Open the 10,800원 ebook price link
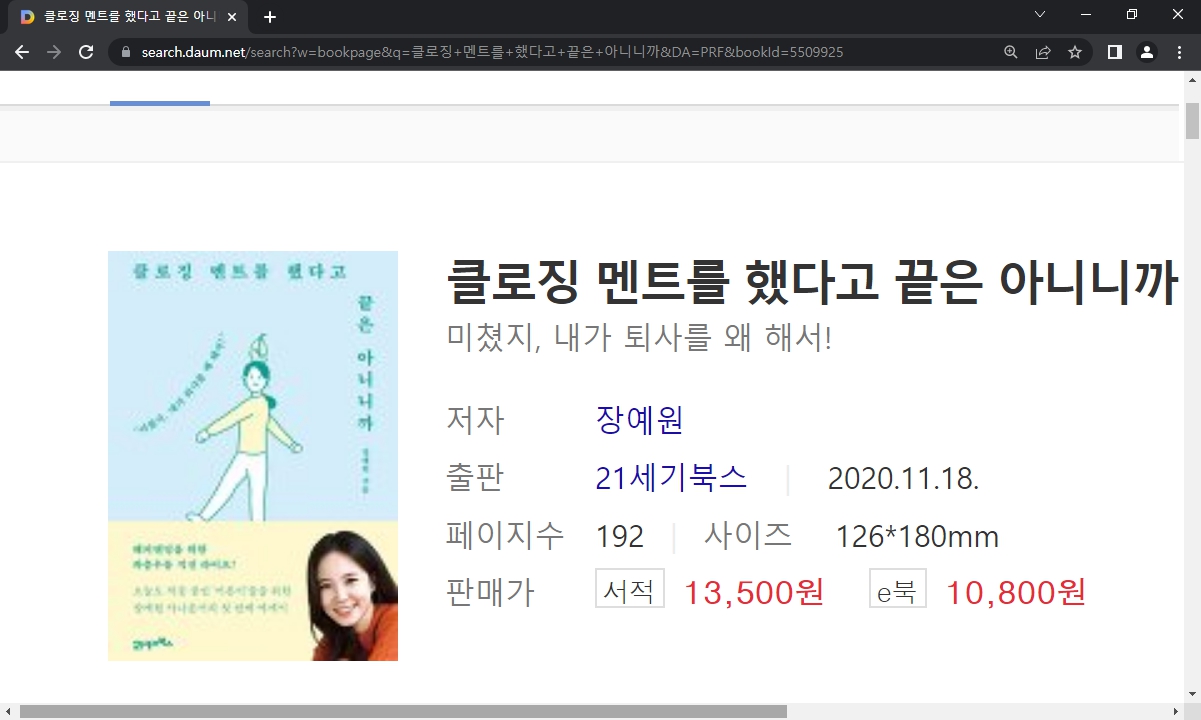Screen dimensions: 1201x720 point(1016,592)
